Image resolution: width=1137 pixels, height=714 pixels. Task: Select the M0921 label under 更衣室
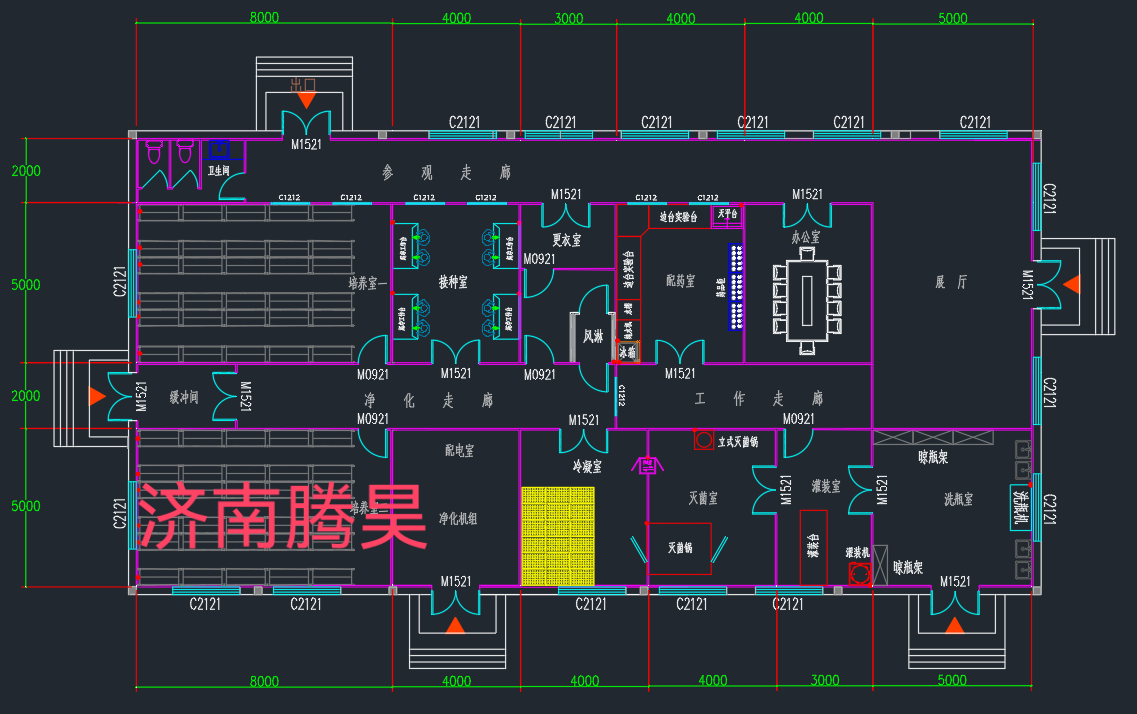[x=539, y=259]
